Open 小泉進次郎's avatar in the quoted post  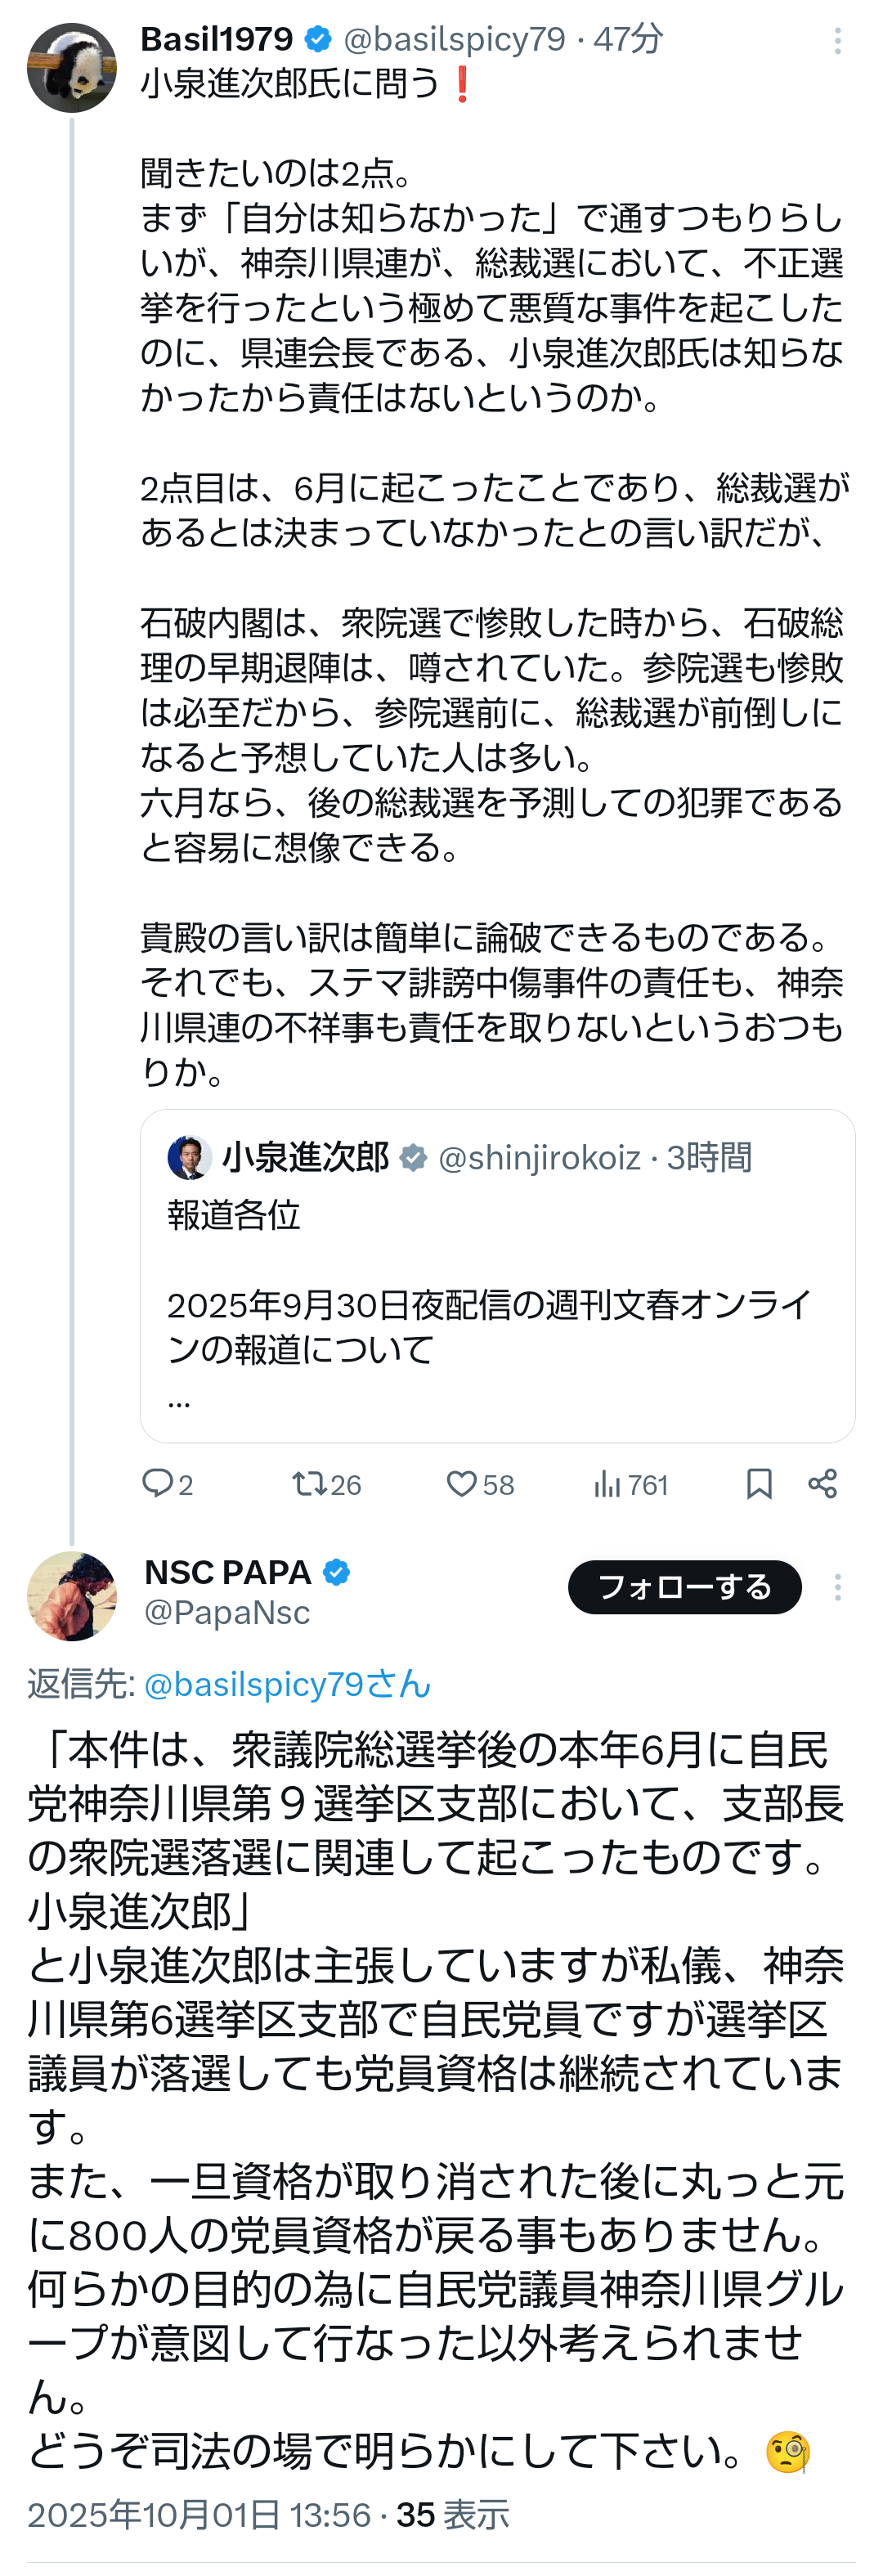click(x=189, y=1158)
